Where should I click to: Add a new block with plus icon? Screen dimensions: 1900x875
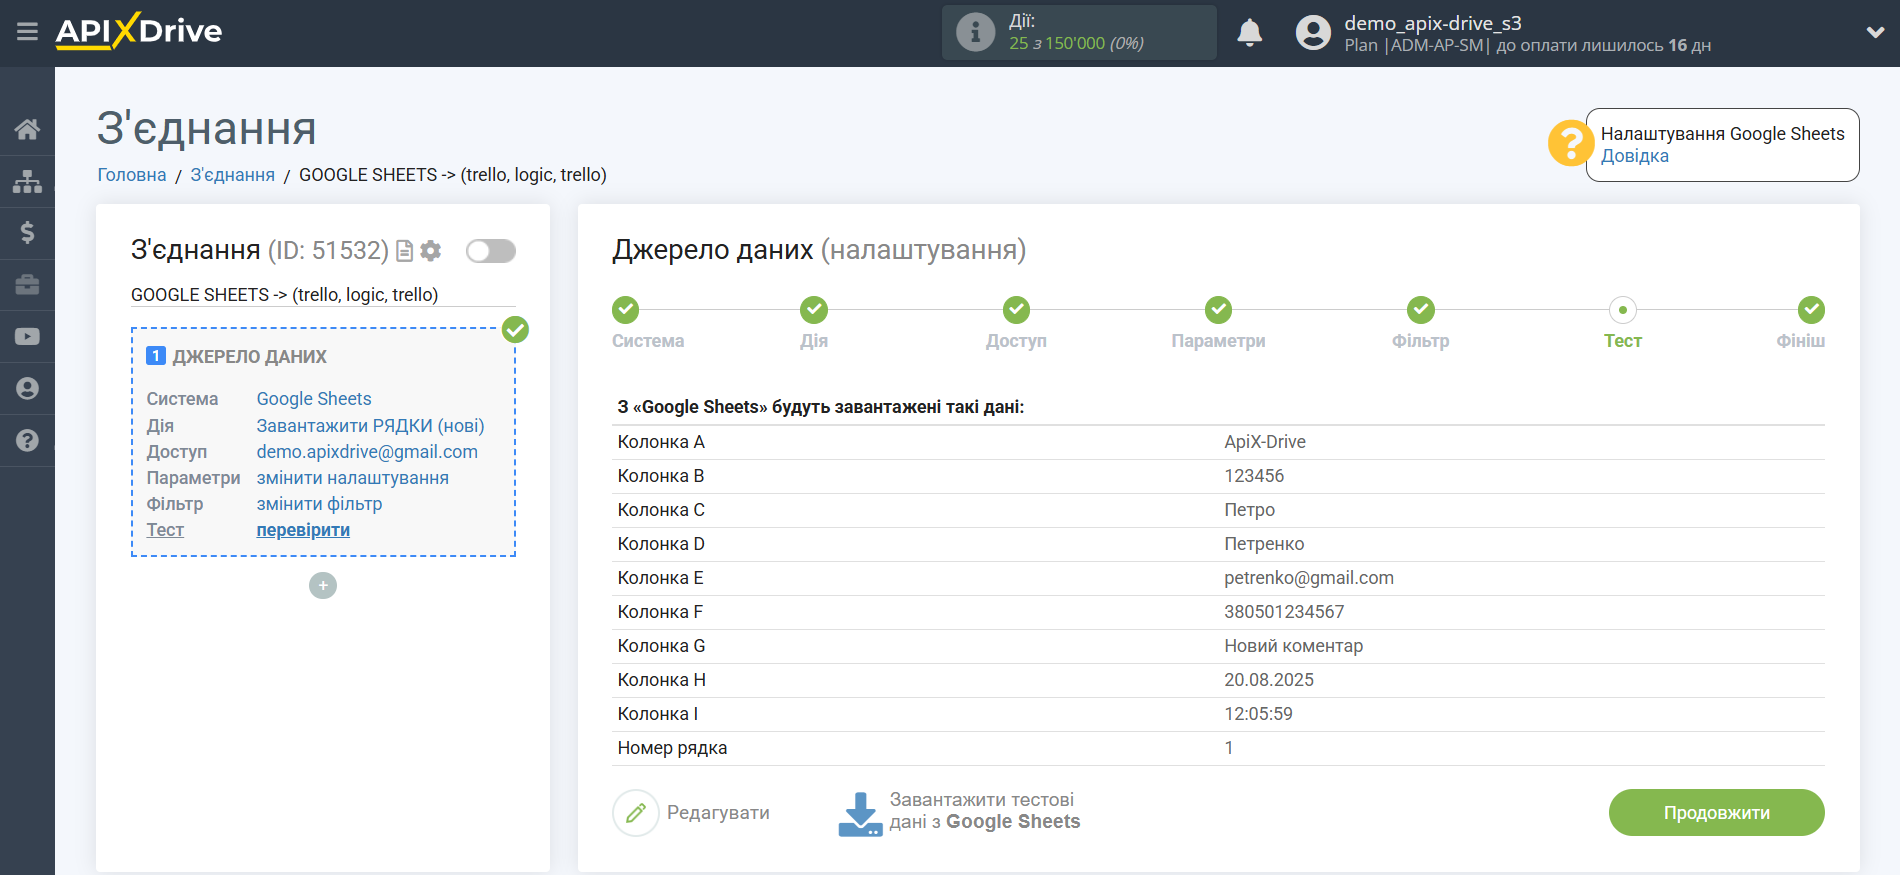323,585
